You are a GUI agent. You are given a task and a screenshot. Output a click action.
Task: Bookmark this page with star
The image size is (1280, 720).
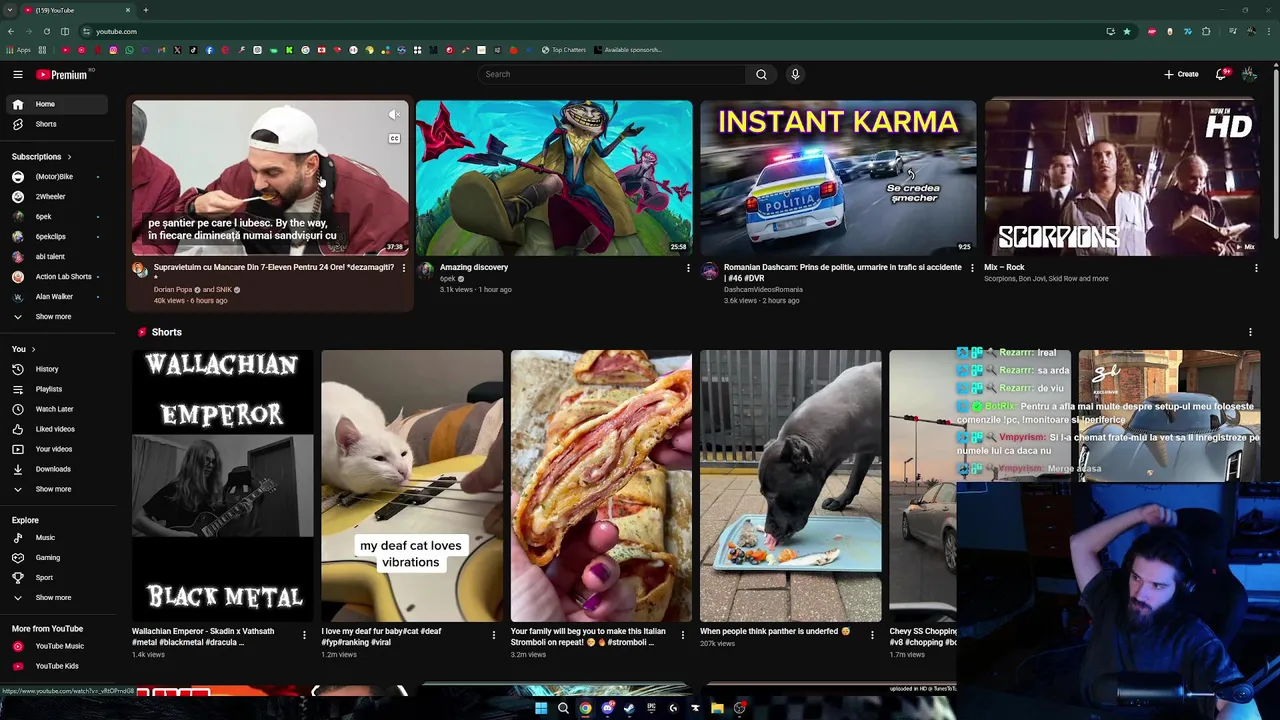(x=1127, y=31)
